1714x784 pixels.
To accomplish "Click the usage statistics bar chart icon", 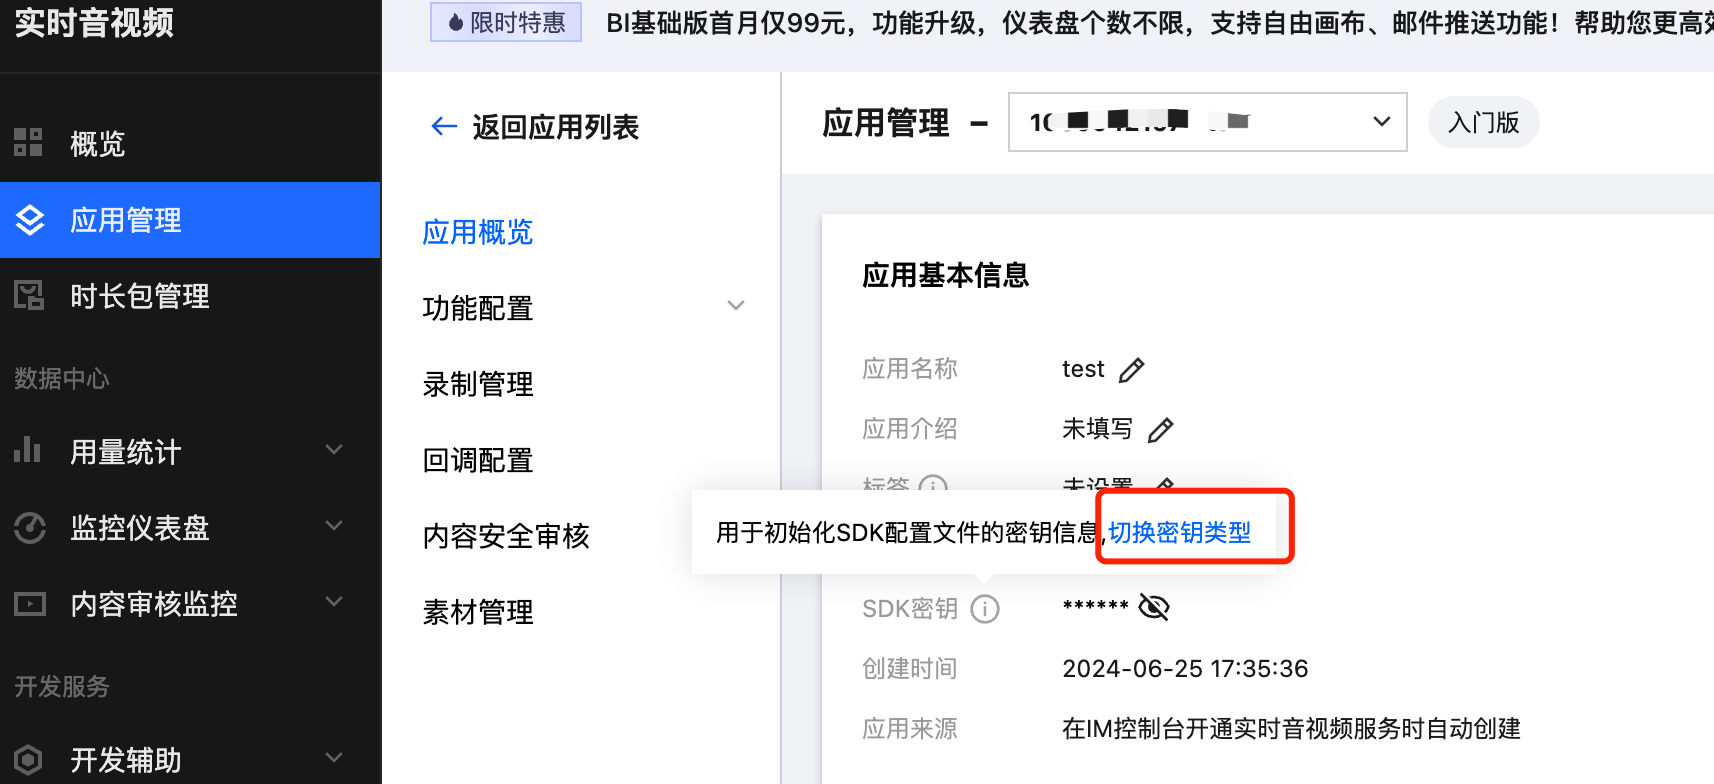I will tap(28, 450).
